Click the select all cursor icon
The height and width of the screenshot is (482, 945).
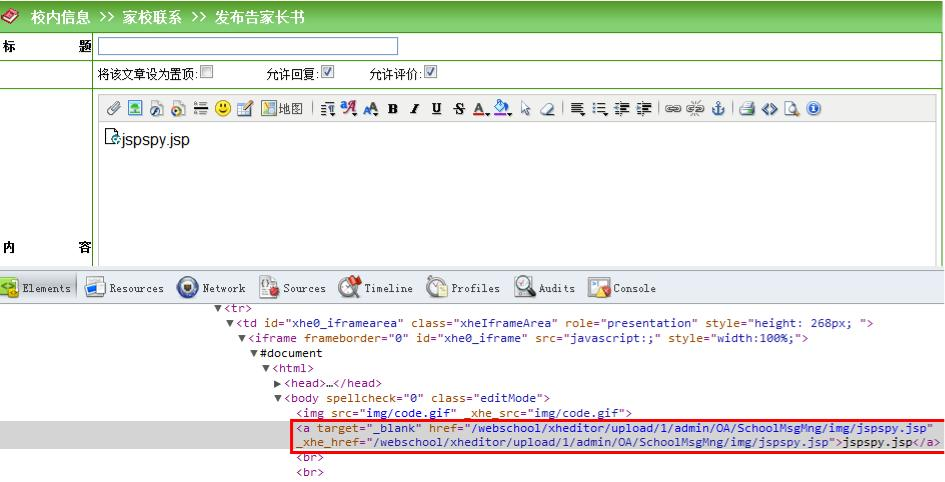click(x=526, y=108)
